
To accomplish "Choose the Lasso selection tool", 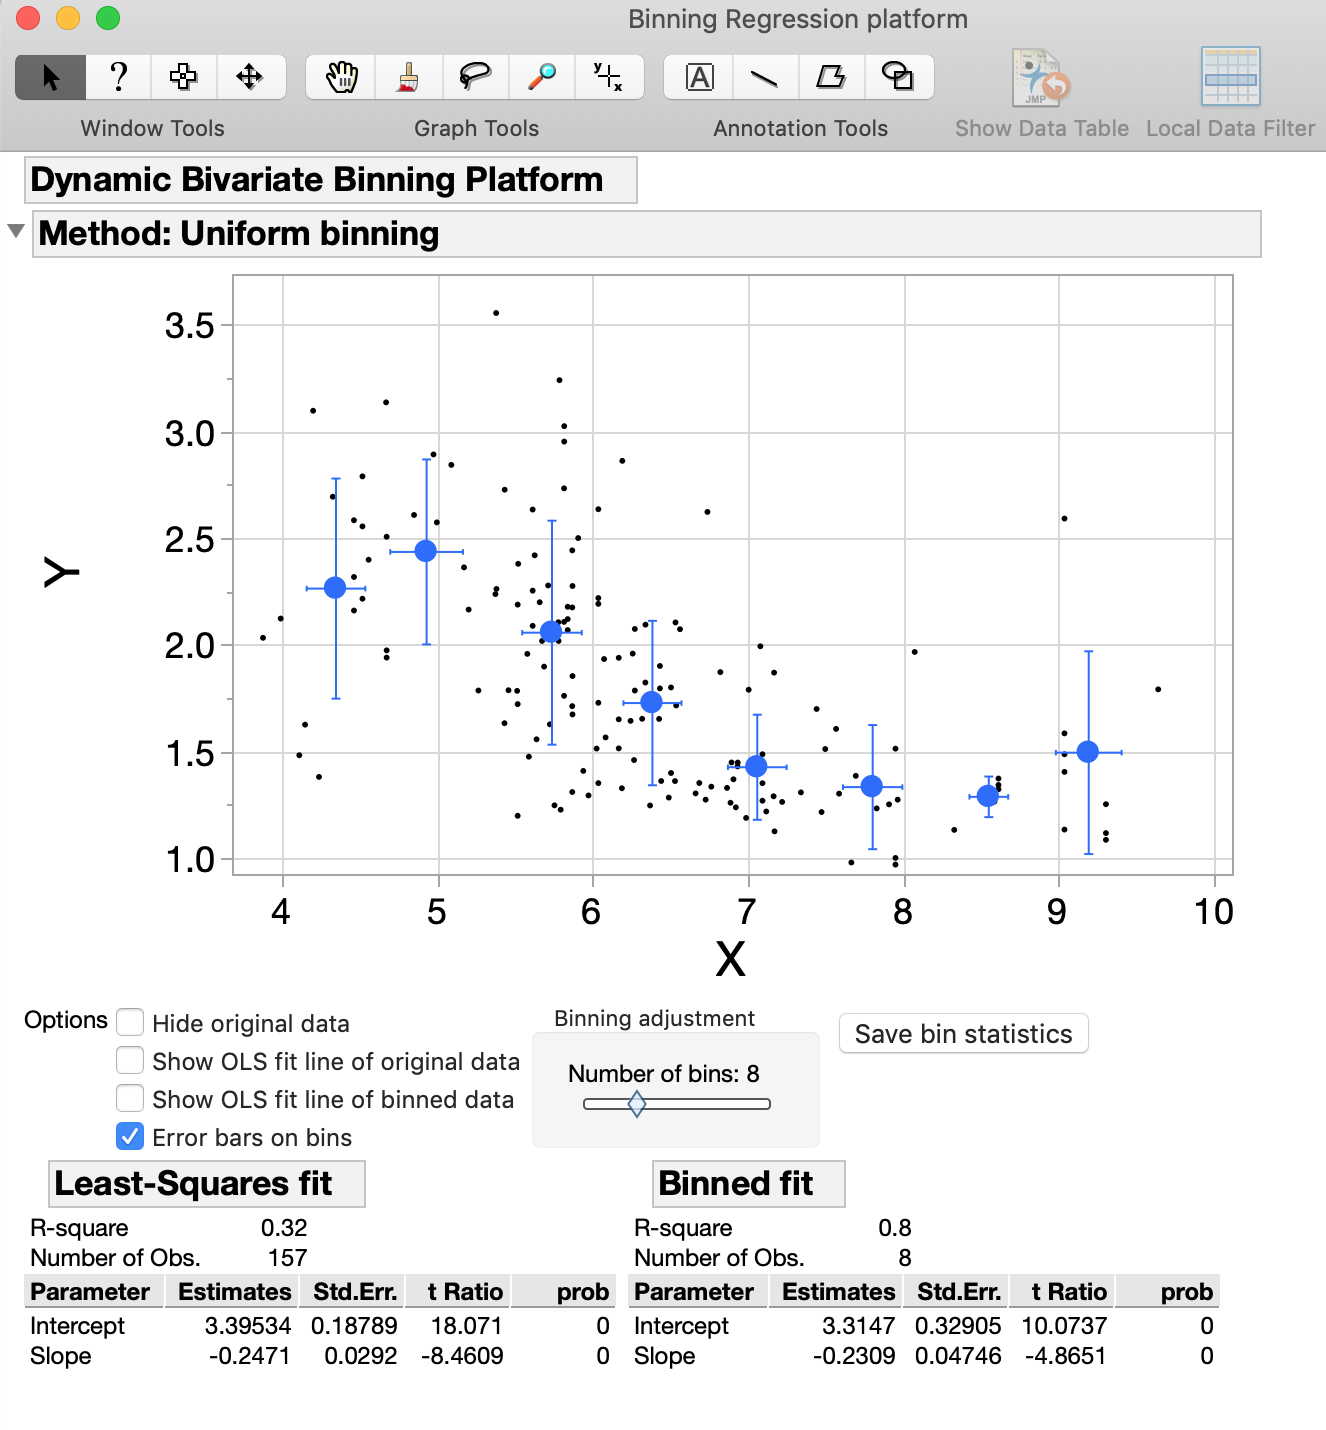I will coord(477,77).
